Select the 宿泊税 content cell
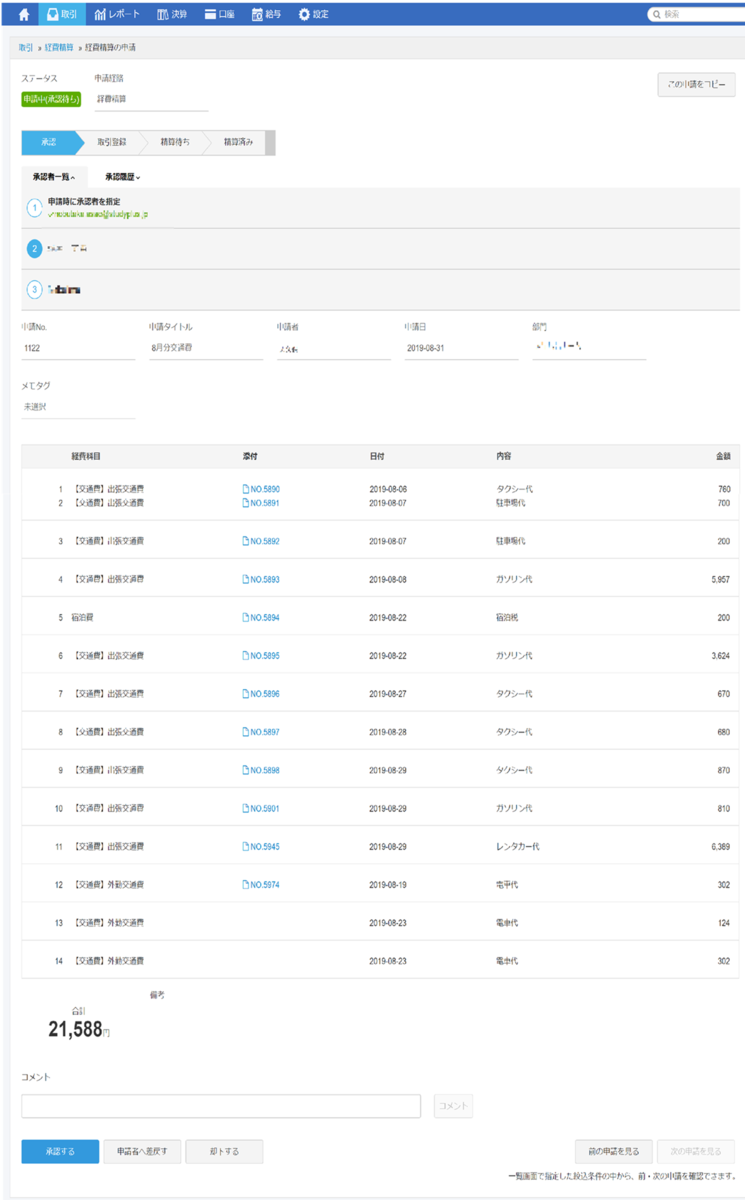Viewport: 745px width, 1200px height. tap(507, 618)
